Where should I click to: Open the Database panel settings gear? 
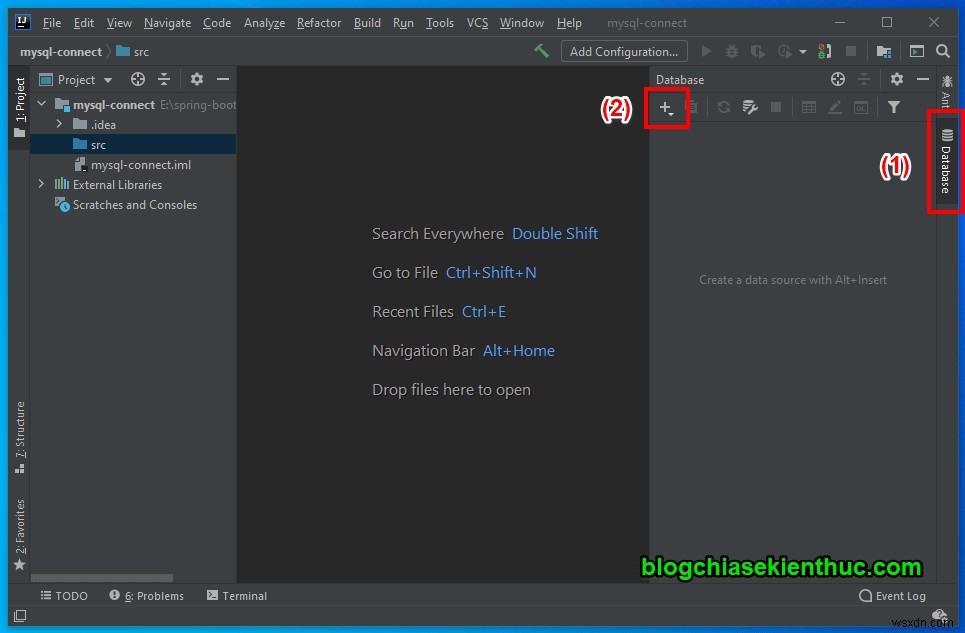(897, 79)
